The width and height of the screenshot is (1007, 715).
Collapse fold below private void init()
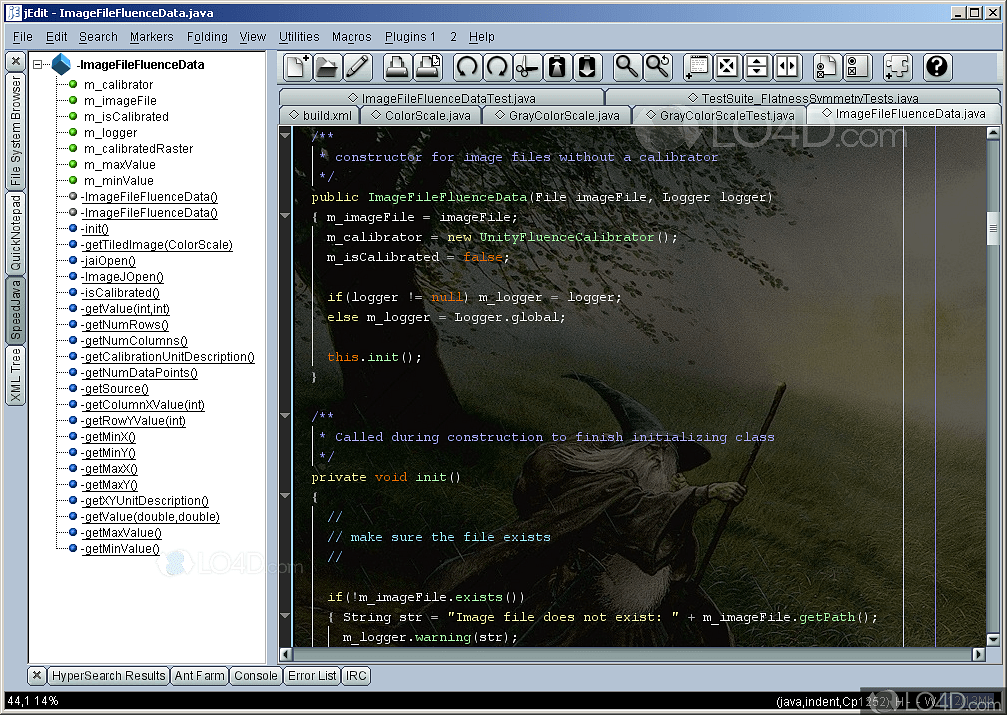[285, 496]
